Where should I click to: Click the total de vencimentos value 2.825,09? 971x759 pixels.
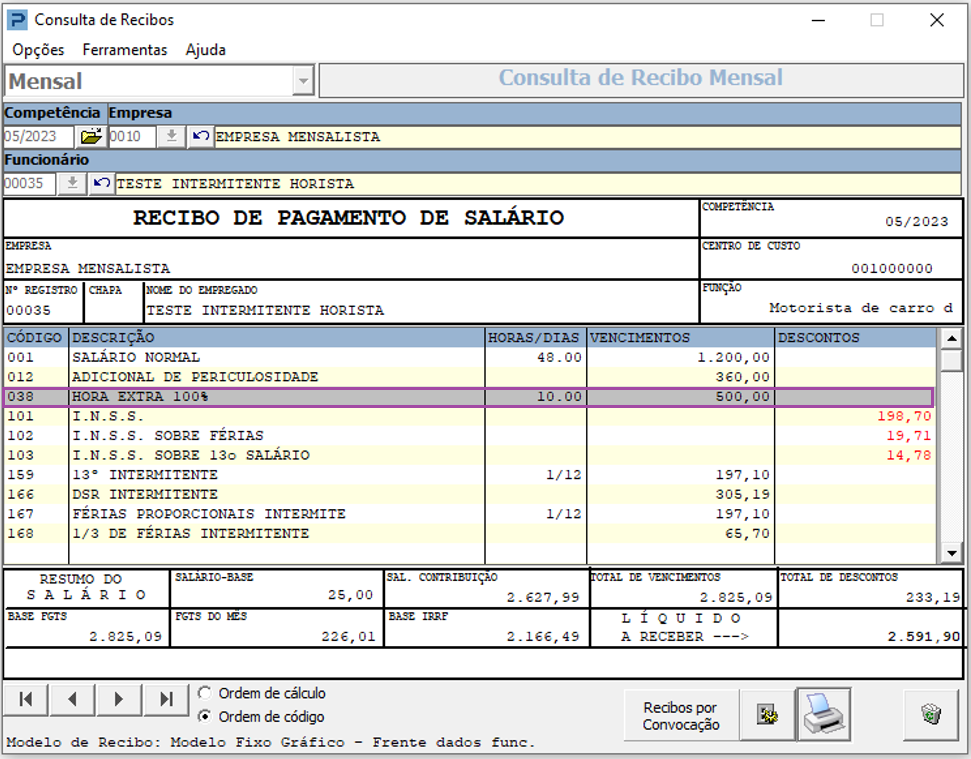pyautogui.click(x=736, y=597)
